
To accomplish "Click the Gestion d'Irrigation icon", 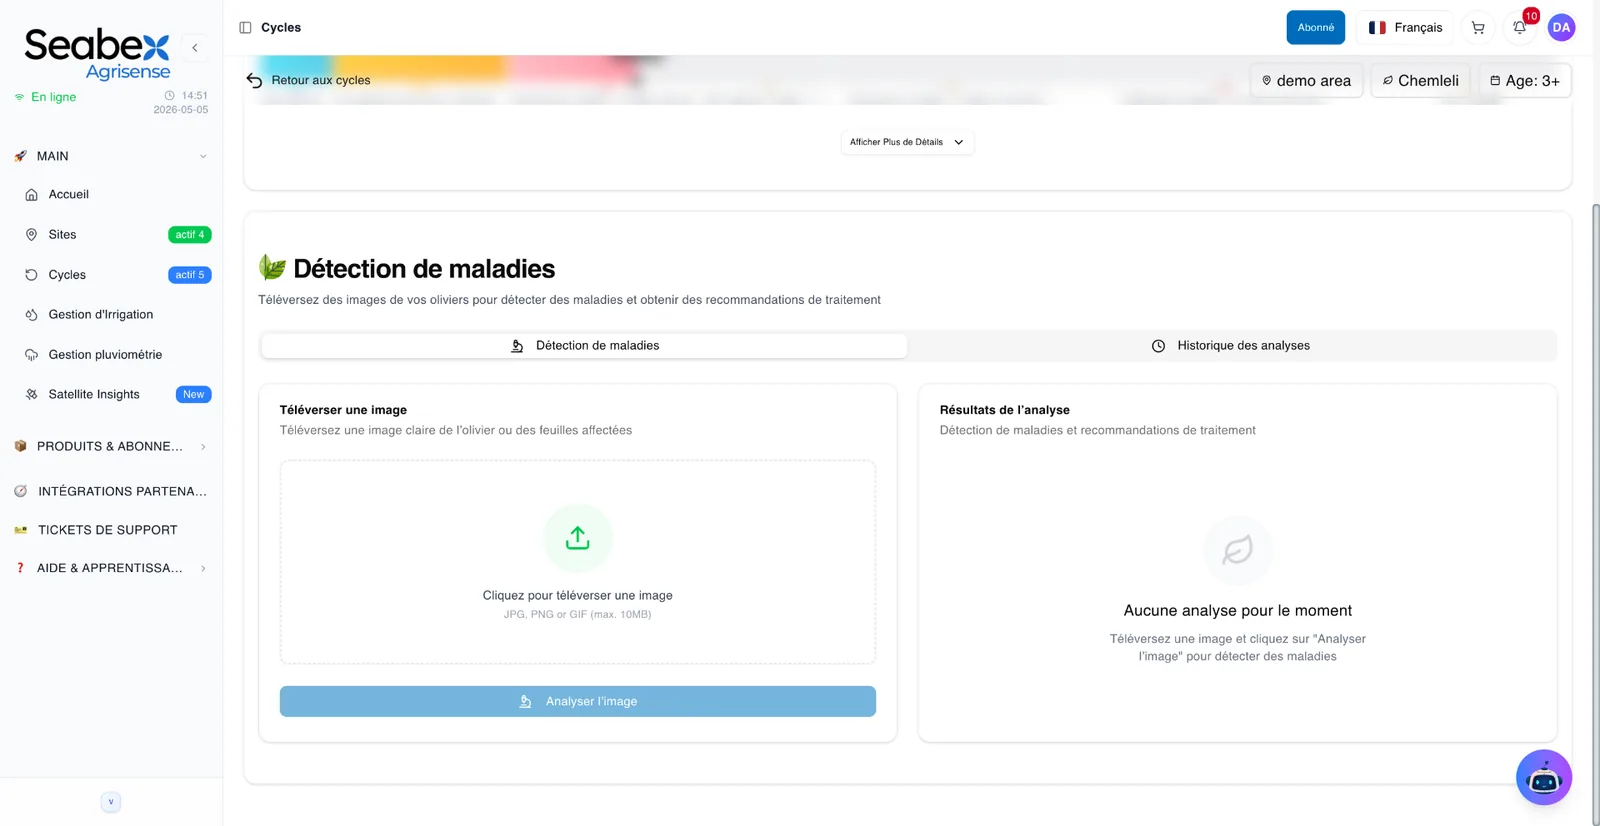I will 31,315.
